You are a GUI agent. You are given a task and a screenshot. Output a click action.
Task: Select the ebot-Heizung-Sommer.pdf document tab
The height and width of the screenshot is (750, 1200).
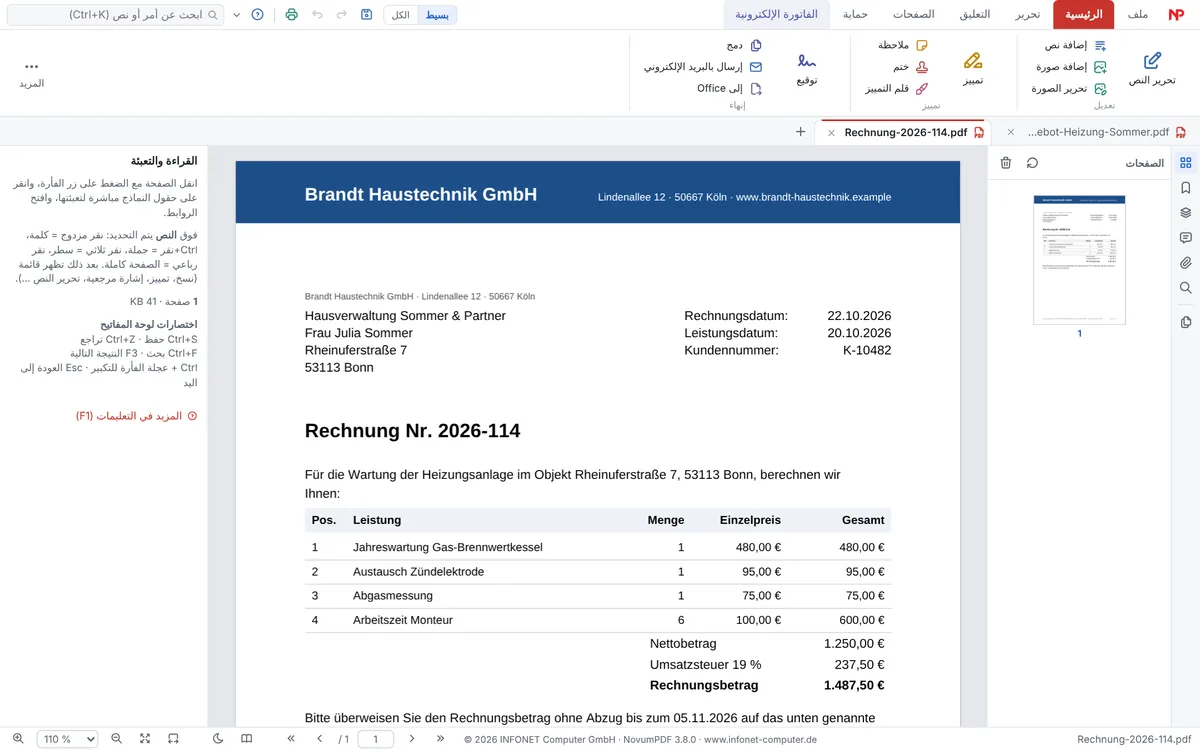1098,132
